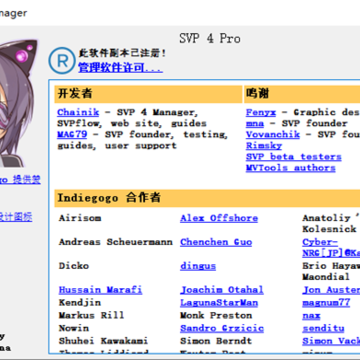The height and width of the screenshot is (360, 360).
Task: Click the name Andreas Scheuermann
Action: click(116, 242)
